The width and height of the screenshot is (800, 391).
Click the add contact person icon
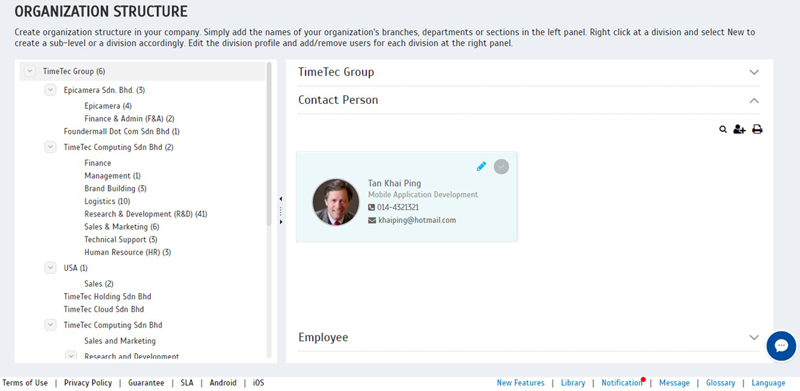pos(739,130)
